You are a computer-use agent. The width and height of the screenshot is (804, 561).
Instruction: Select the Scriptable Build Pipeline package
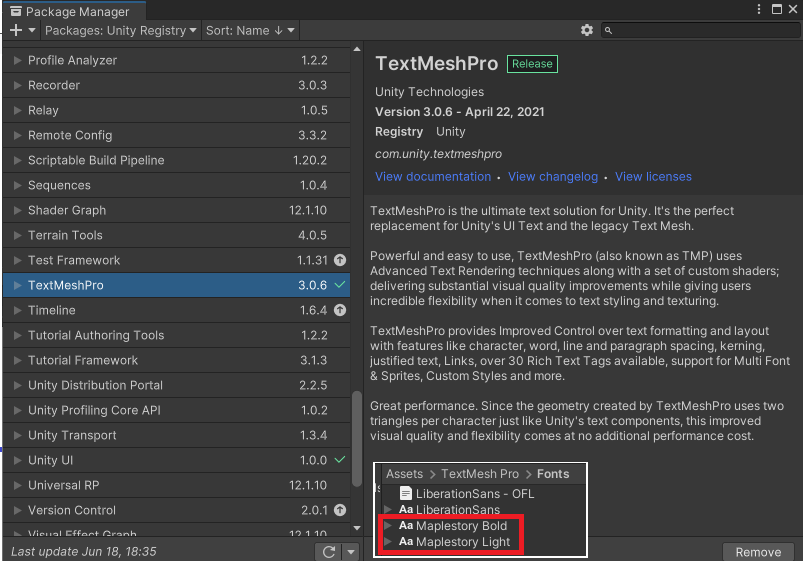click(176, 160)
